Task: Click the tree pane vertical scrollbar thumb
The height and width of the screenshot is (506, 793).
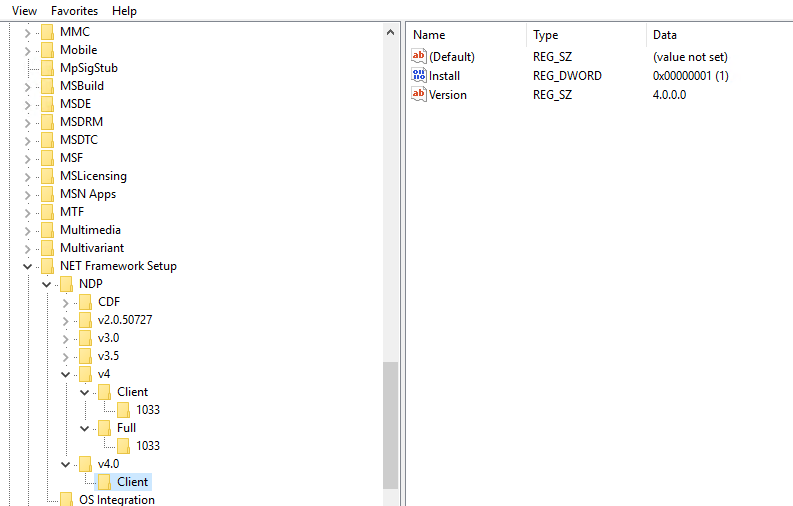Action: [390, 425]
